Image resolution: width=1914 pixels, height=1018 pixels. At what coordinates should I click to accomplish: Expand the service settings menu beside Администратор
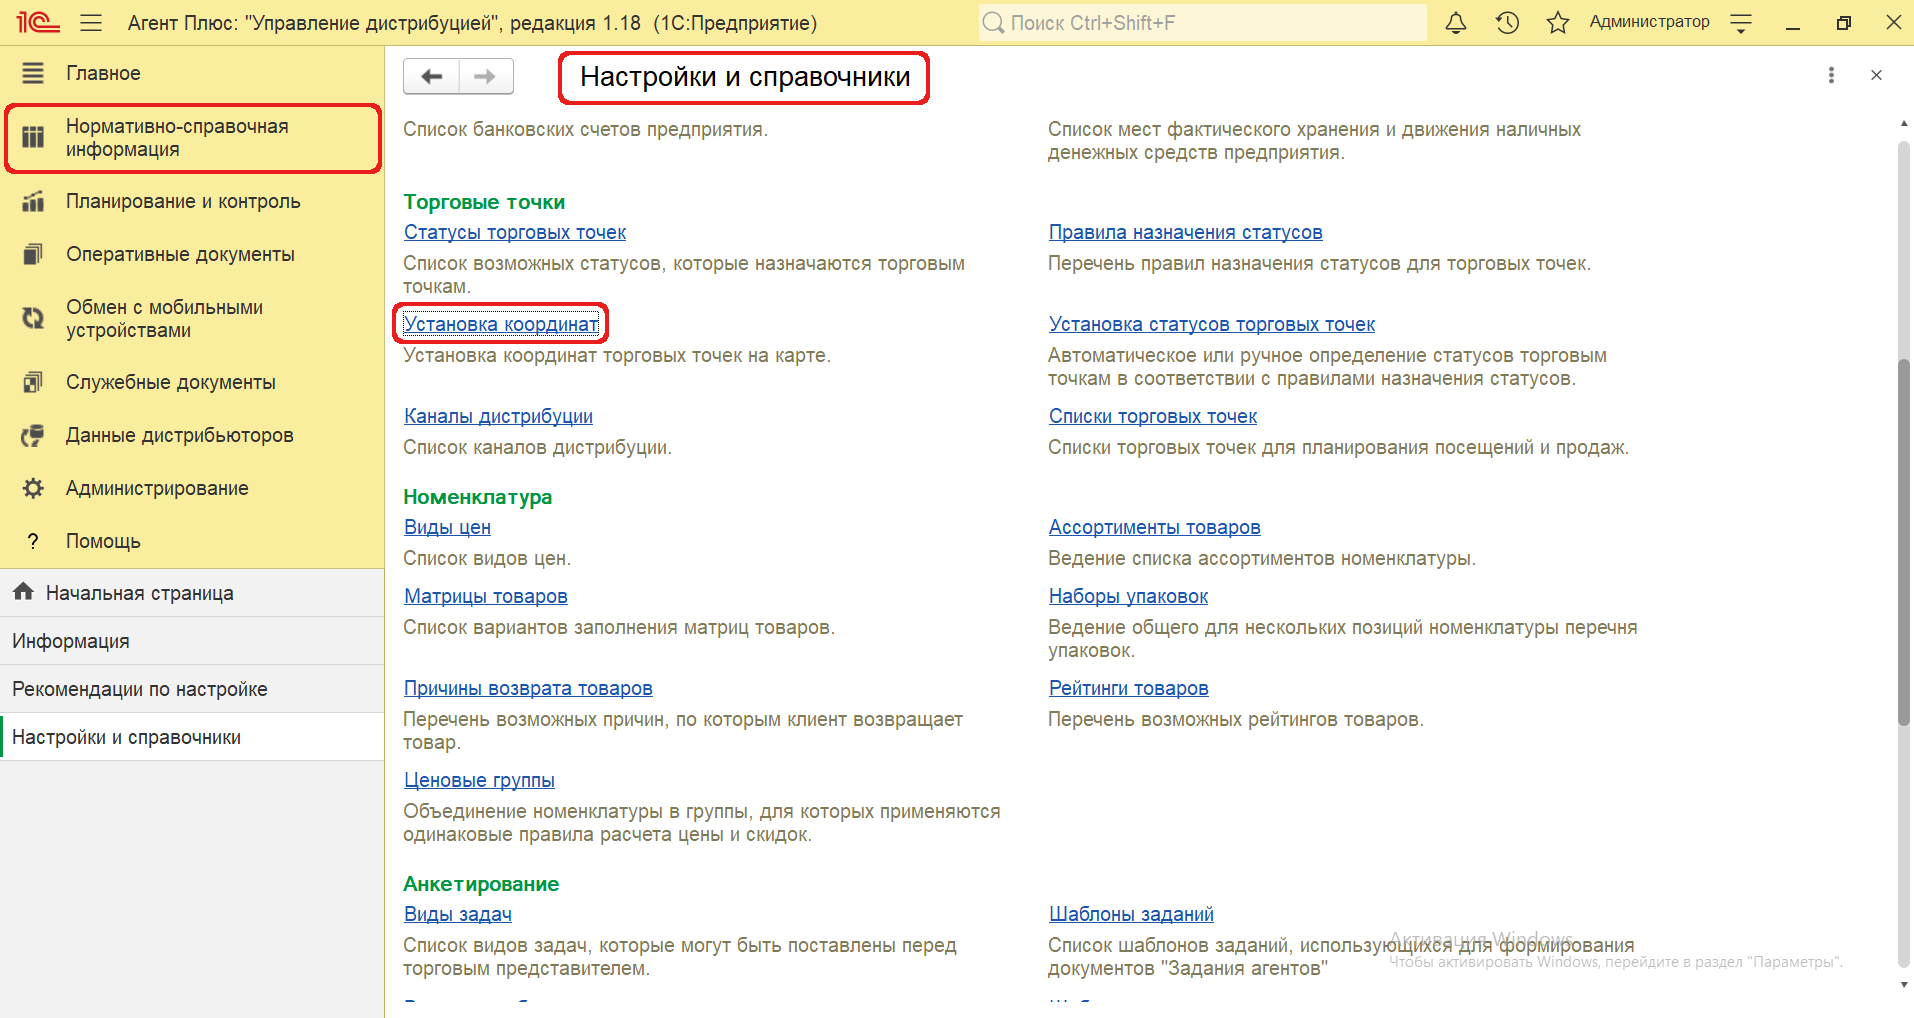(1741, 24)
